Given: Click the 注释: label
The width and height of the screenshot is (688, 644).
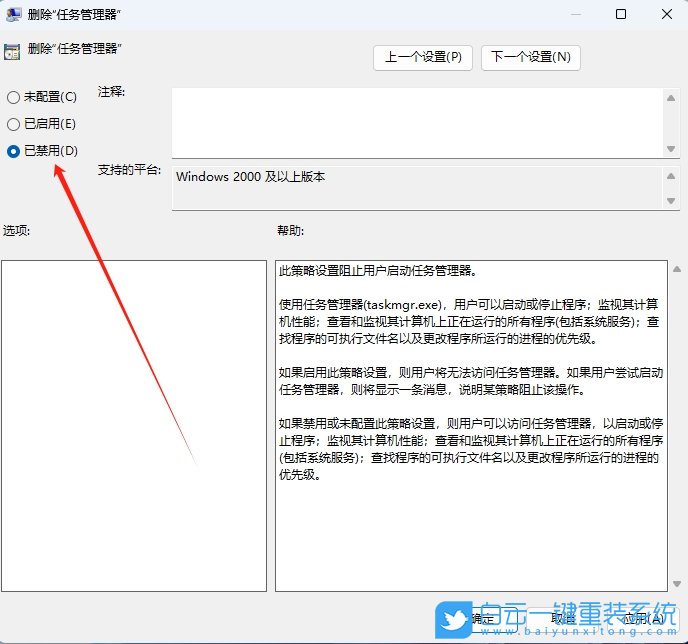Looking at the screenshot, I should [111, 92].
